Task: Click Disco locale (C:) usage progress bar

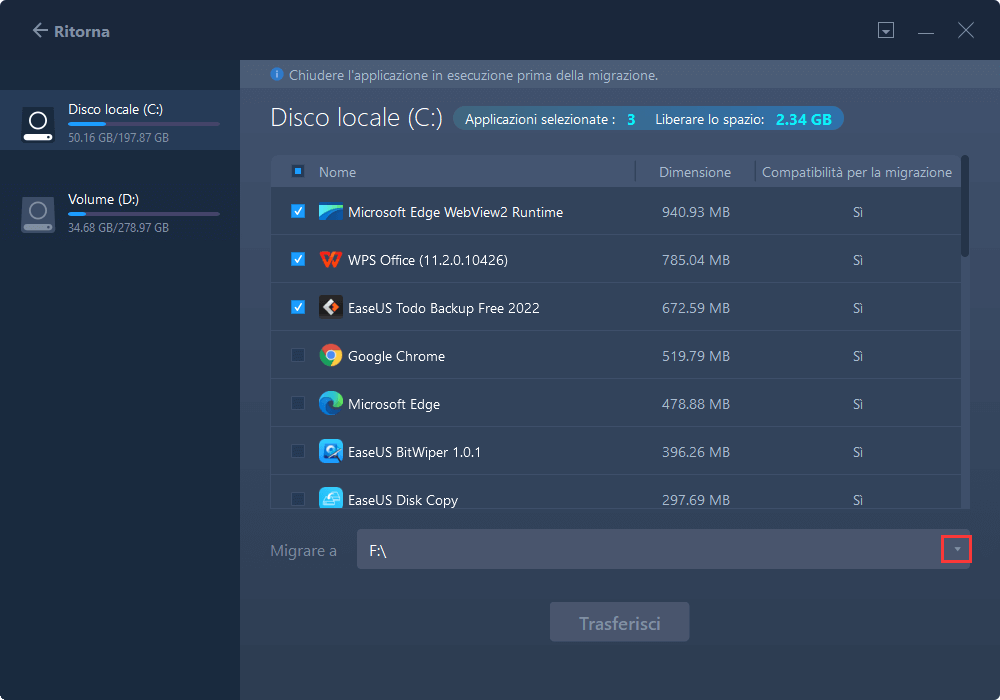Action: (x=143, y=124)
